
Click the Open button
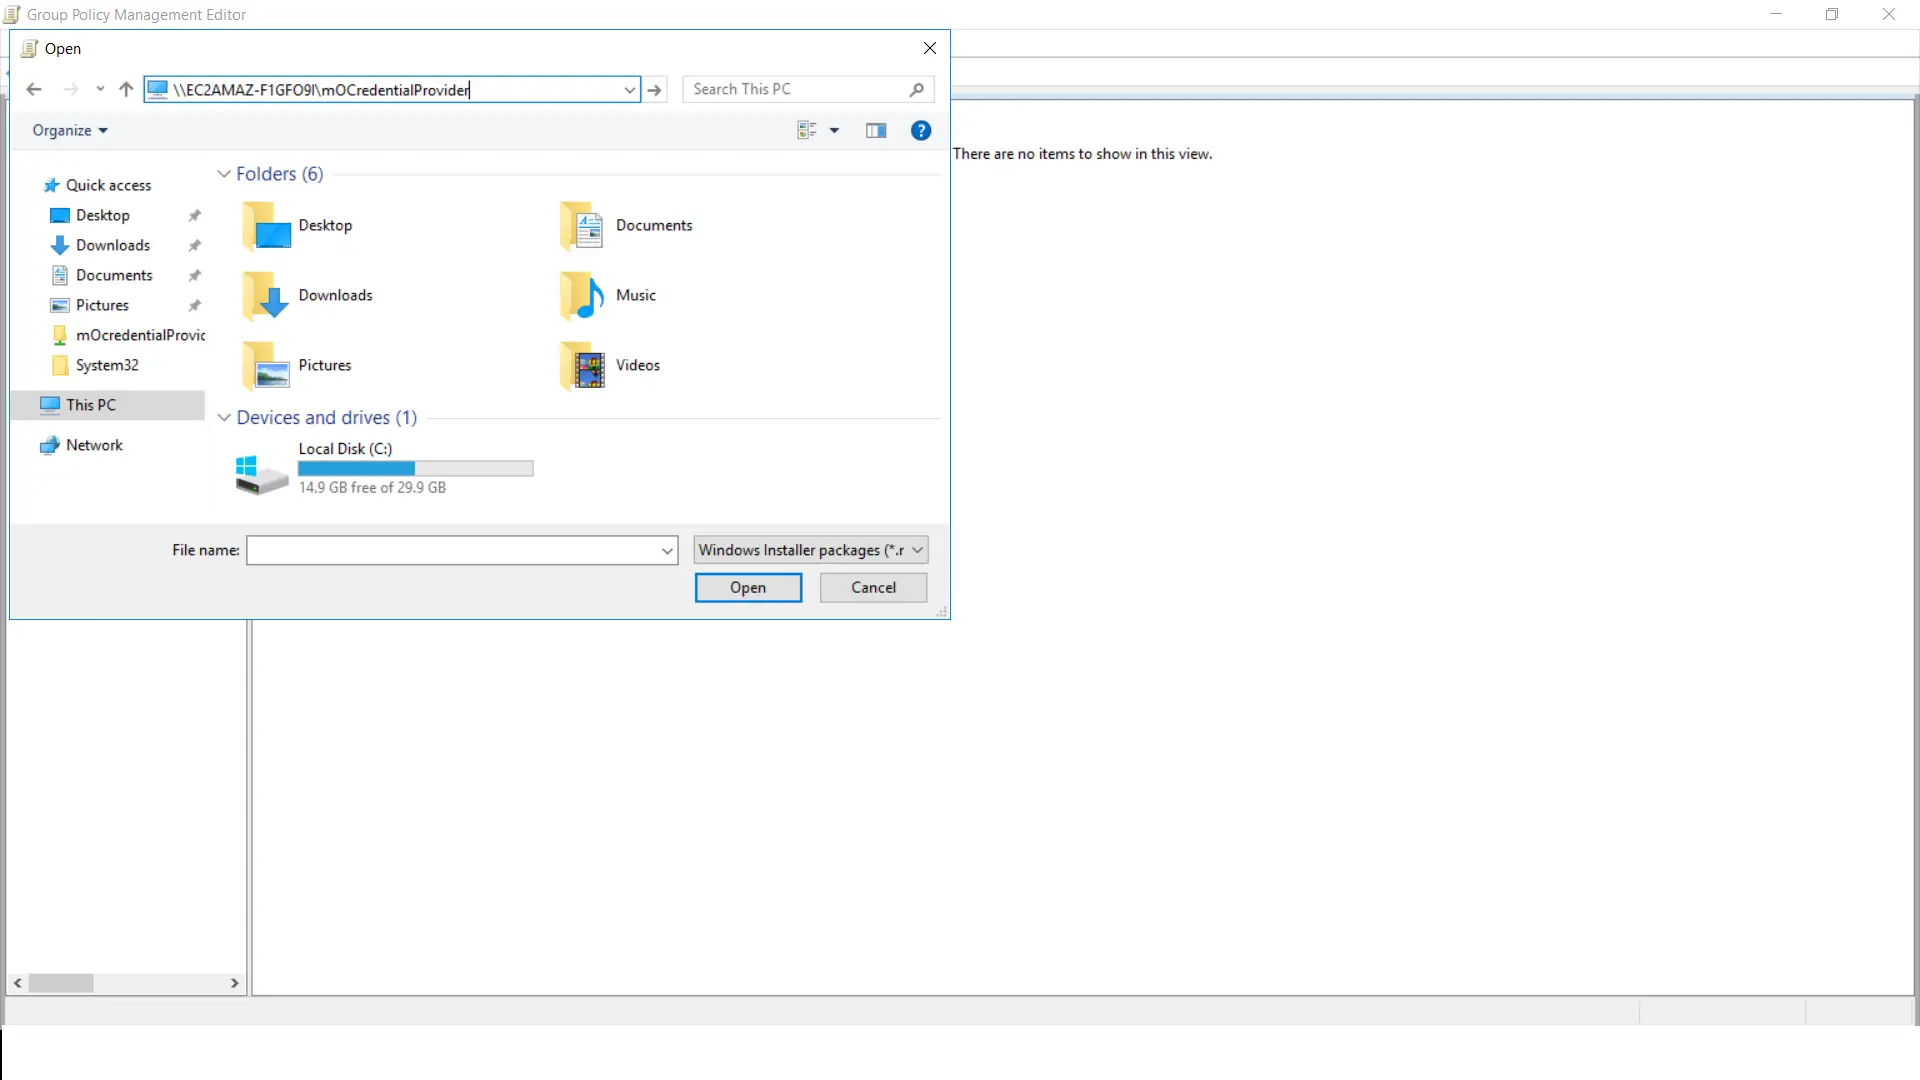coord(748,588)
